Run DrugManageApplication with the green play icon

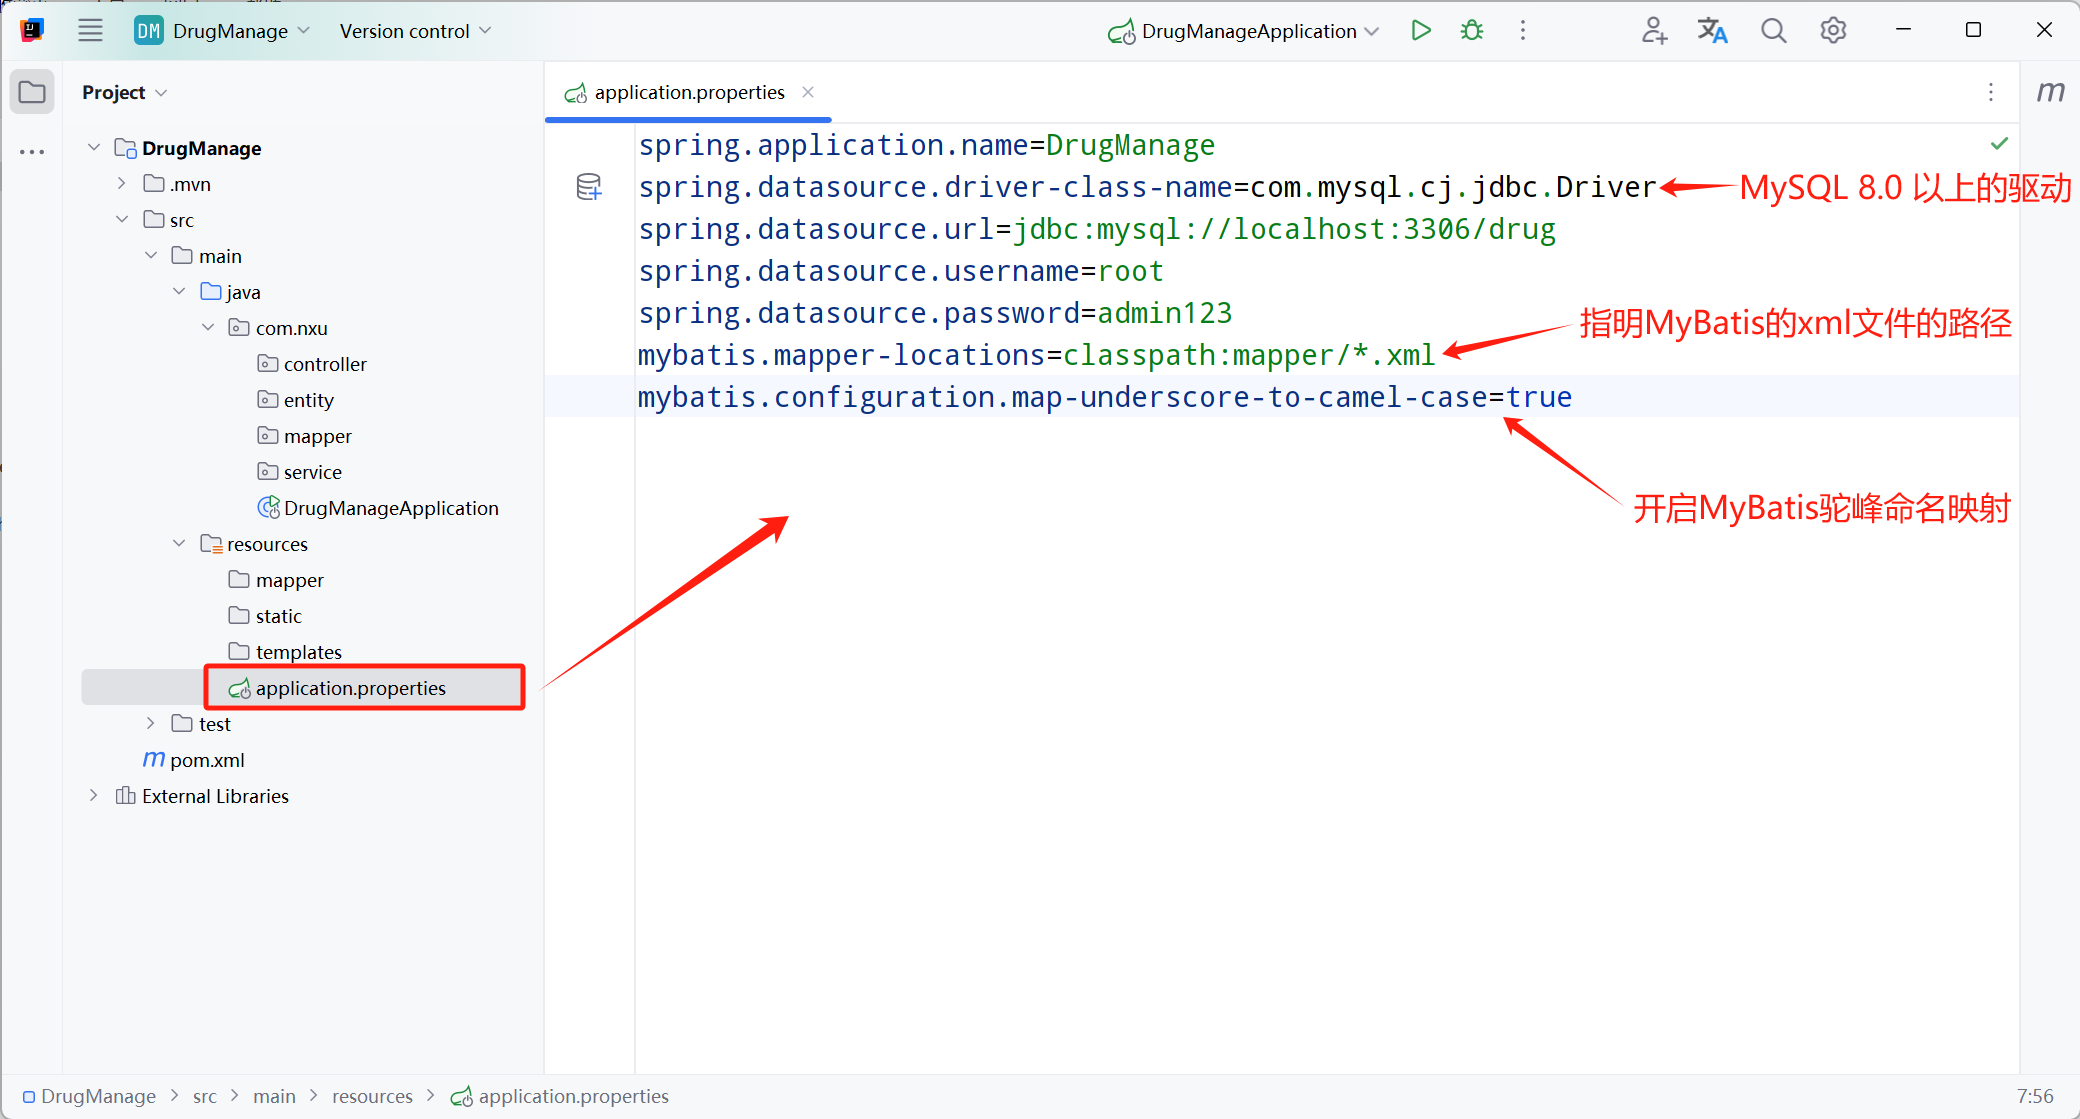1420,31
